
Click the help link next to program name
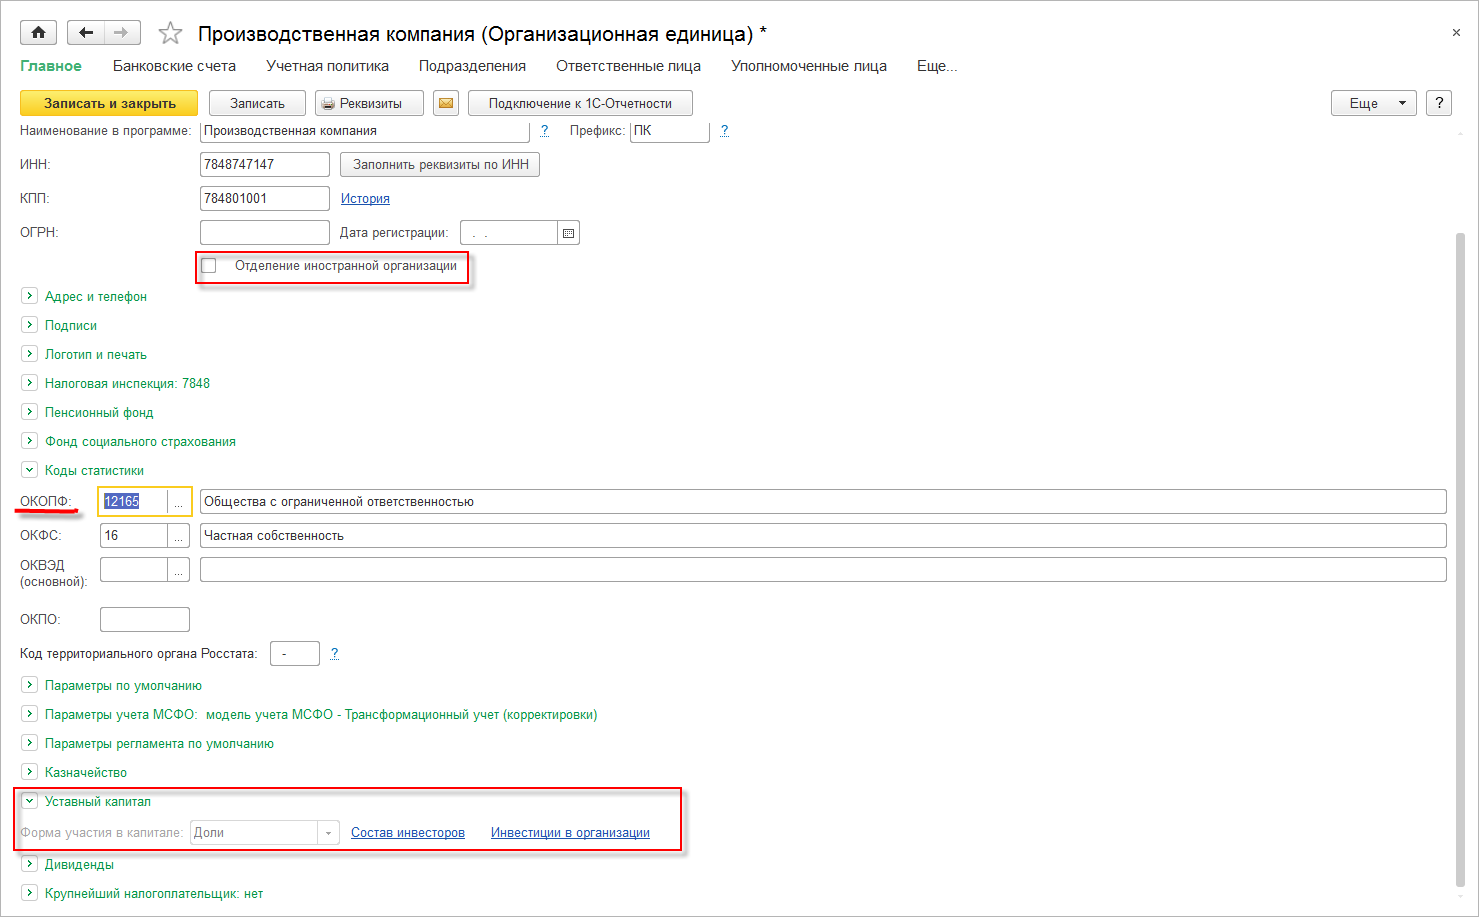tap(545, 131)
